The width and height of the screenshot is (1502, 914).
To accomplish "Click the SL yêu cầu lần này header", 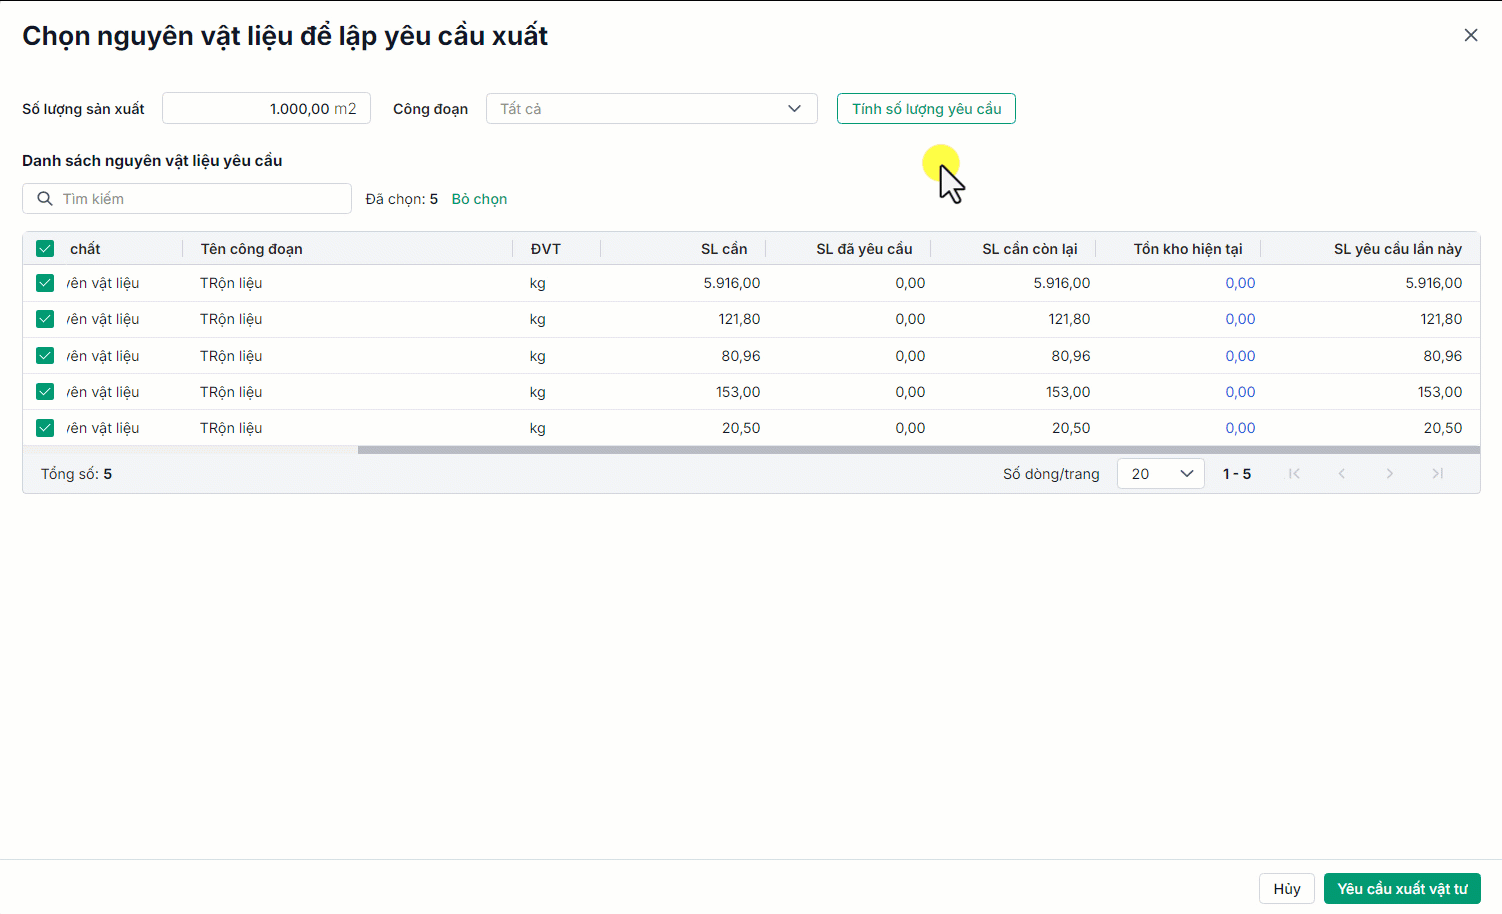I will [1398, 249].
